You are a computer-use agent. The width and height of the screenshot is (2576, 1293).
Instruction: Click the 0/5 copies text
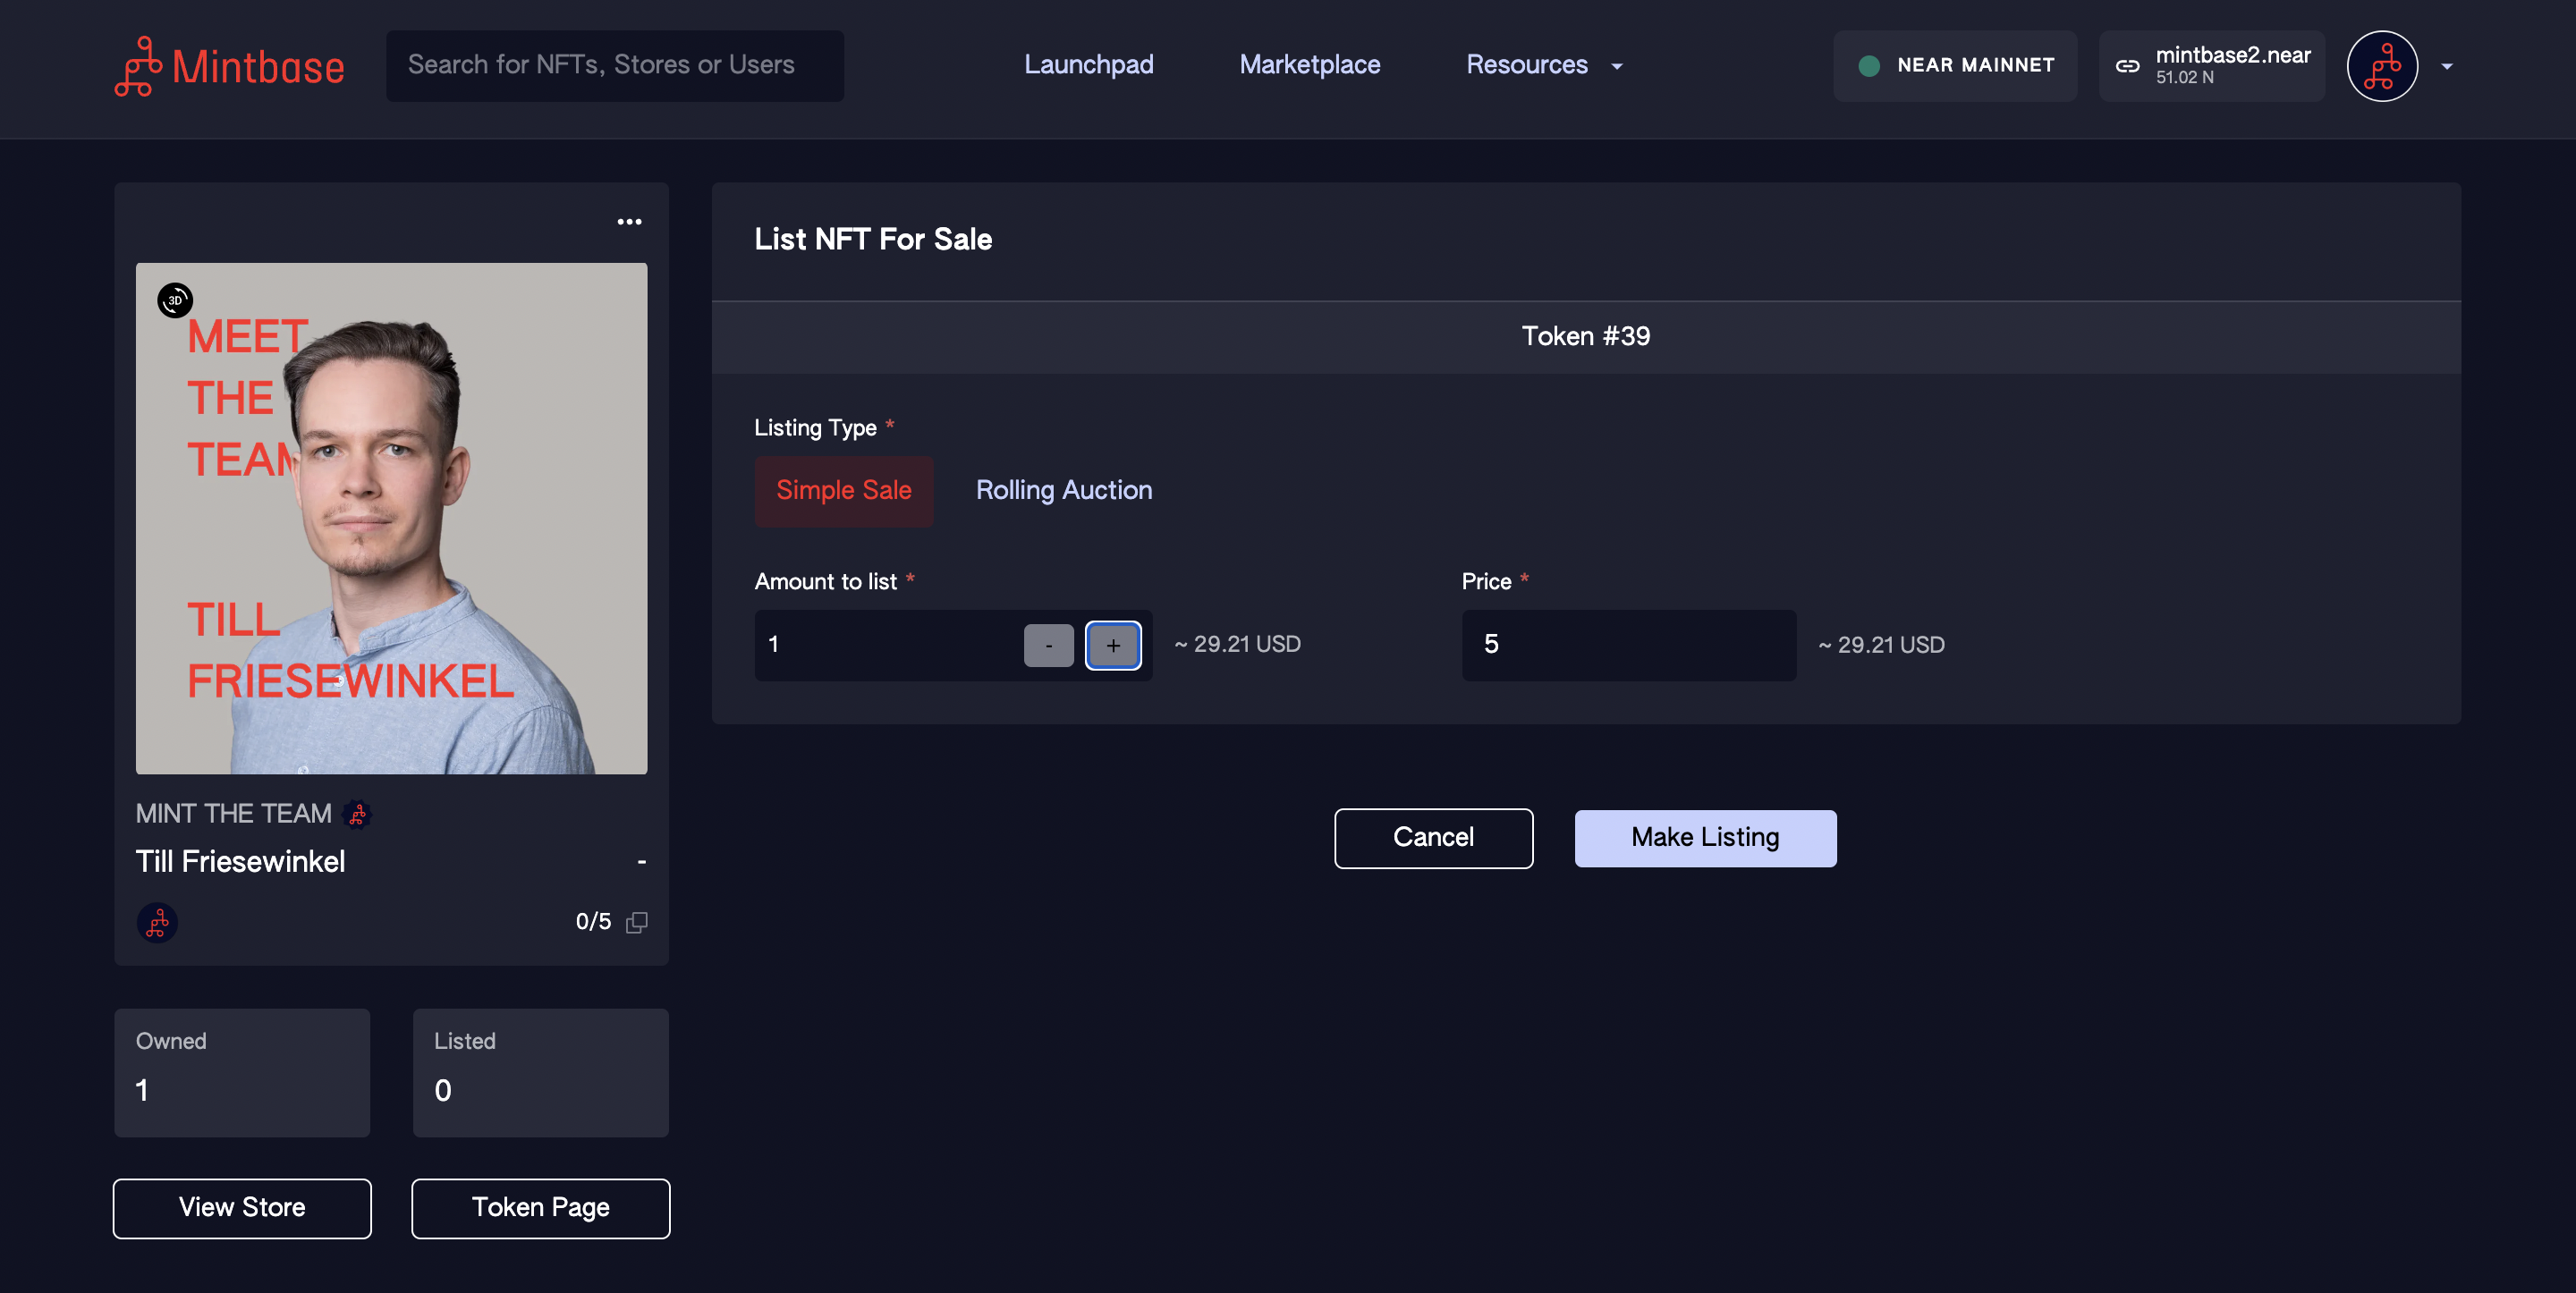tap(593, 922)
